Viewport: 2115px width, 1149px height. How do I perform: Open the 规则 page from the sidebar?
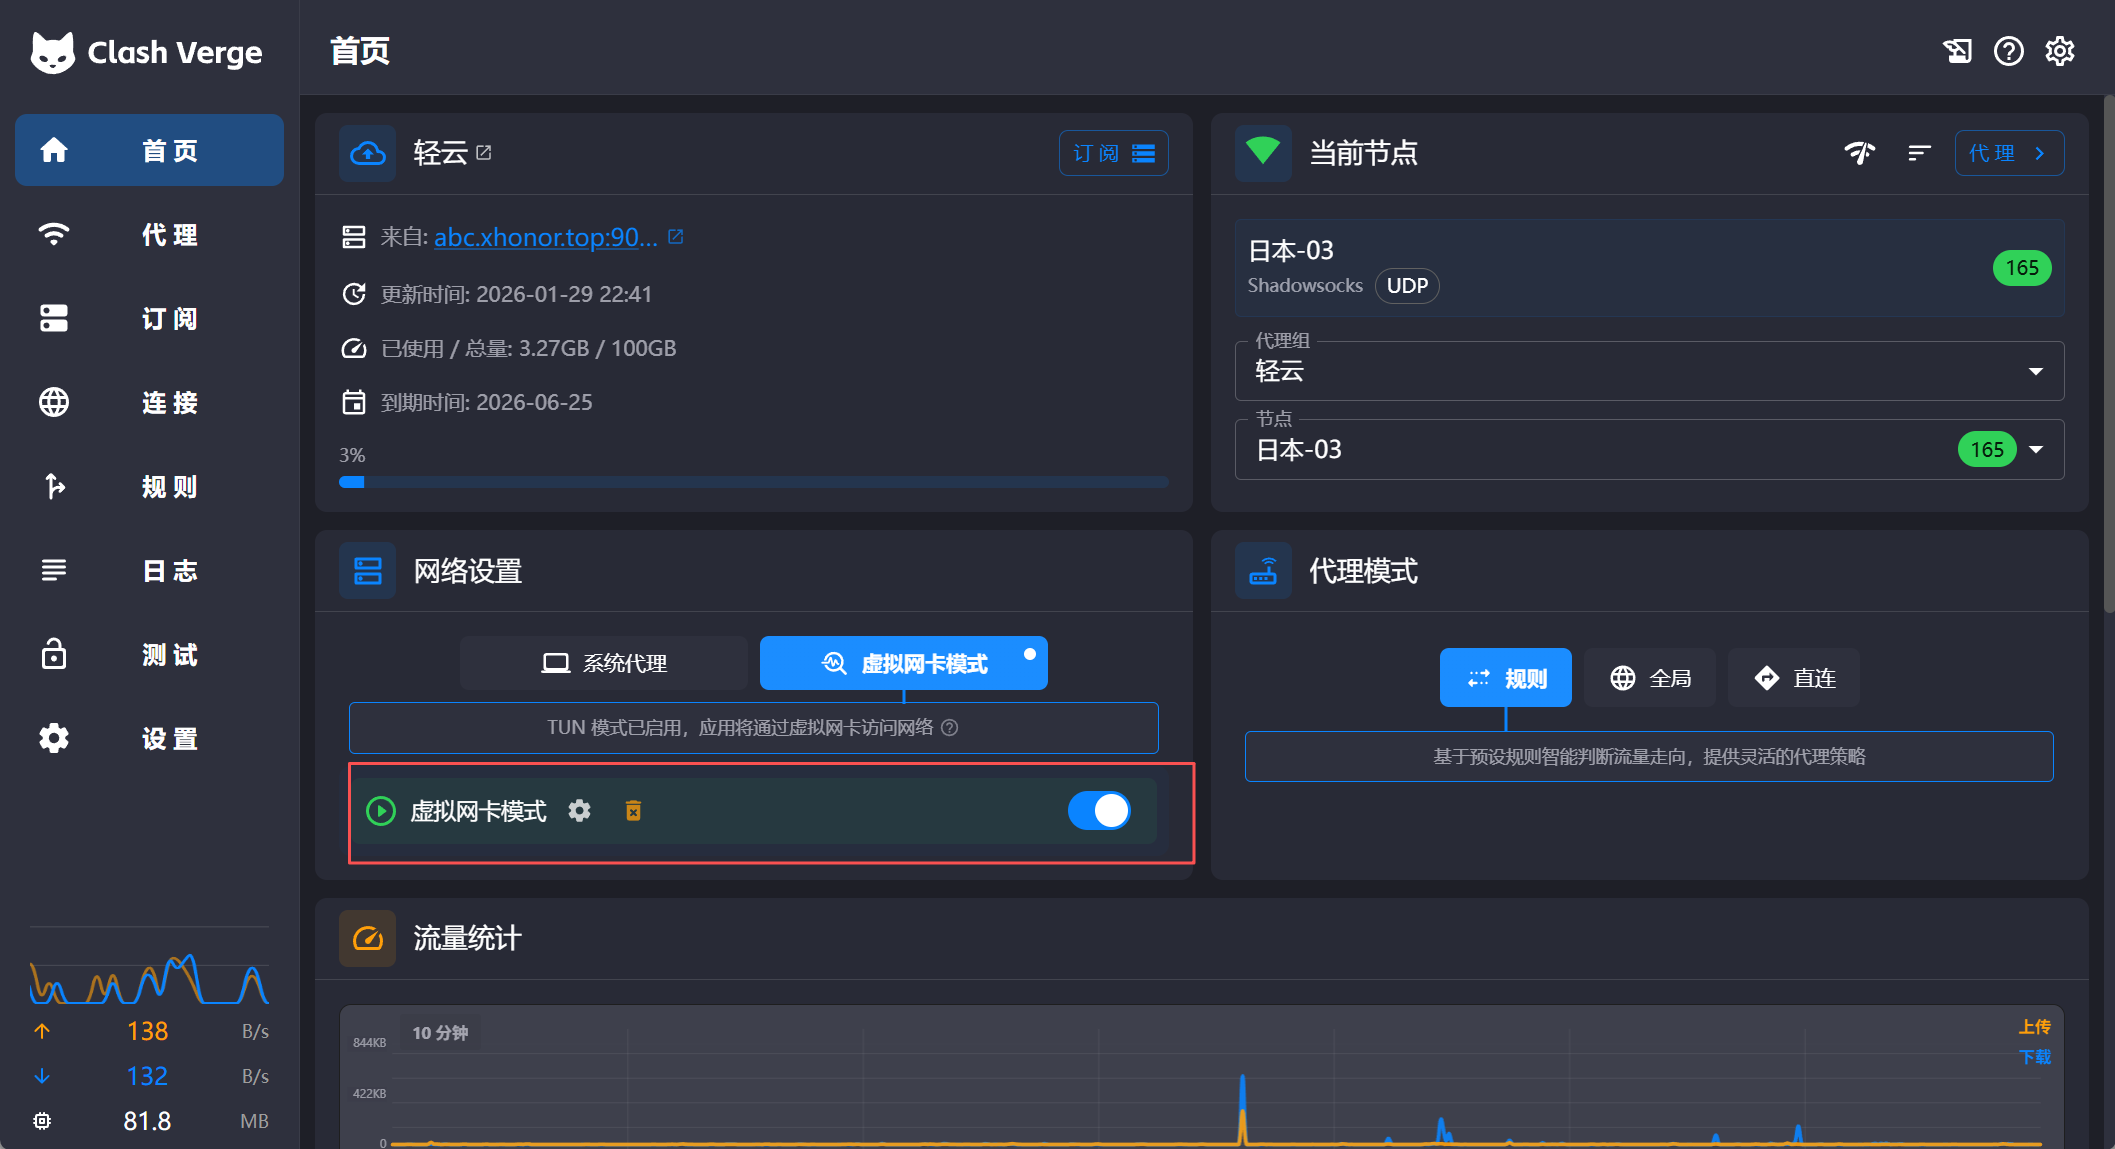pyautogui.click(x=148, y=486)
